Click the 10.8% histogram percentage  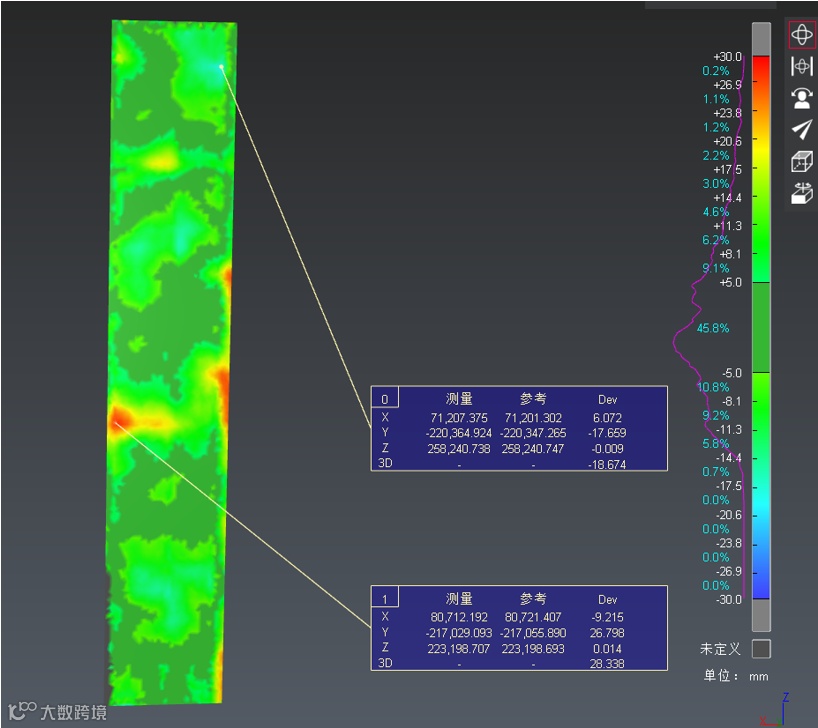coord(713,387)
